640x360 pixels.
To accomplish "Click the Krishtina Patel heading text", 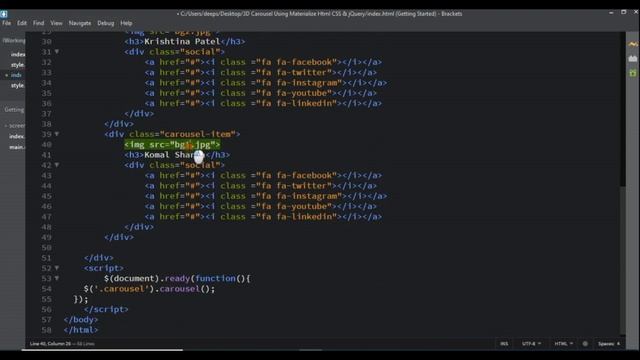I will pos(182,42).
